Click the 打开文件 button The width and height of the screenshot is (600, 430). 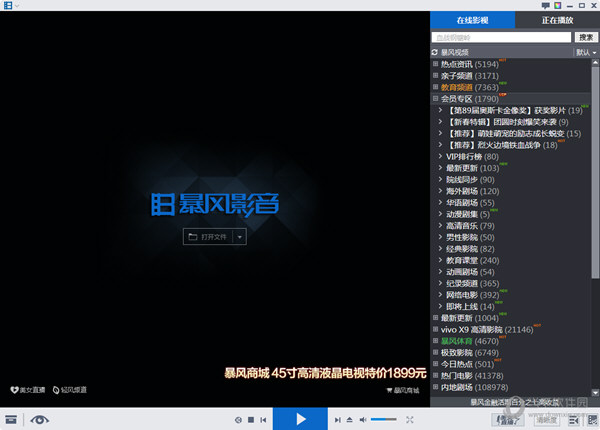click(x=208, y=236)
